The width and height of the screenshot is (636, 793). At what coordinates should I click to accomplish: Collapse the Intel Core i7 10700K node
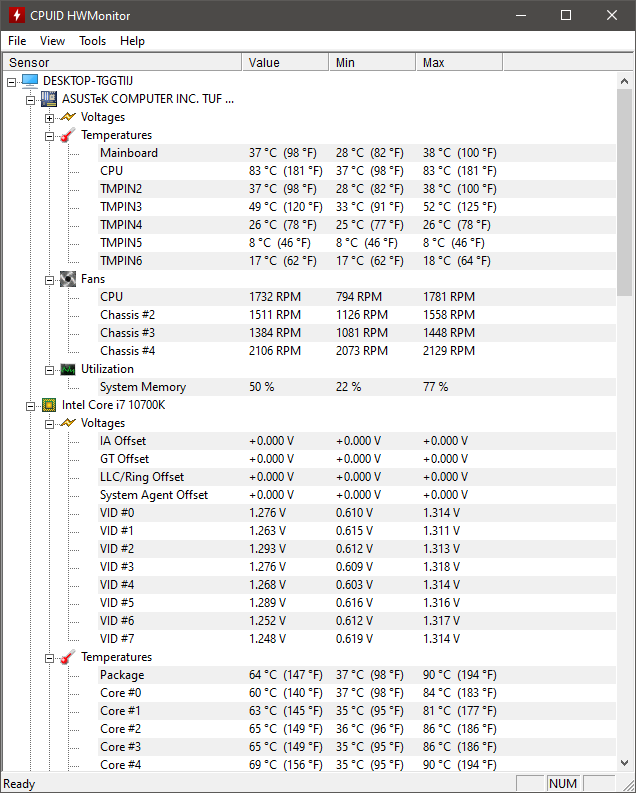(30, 405)
